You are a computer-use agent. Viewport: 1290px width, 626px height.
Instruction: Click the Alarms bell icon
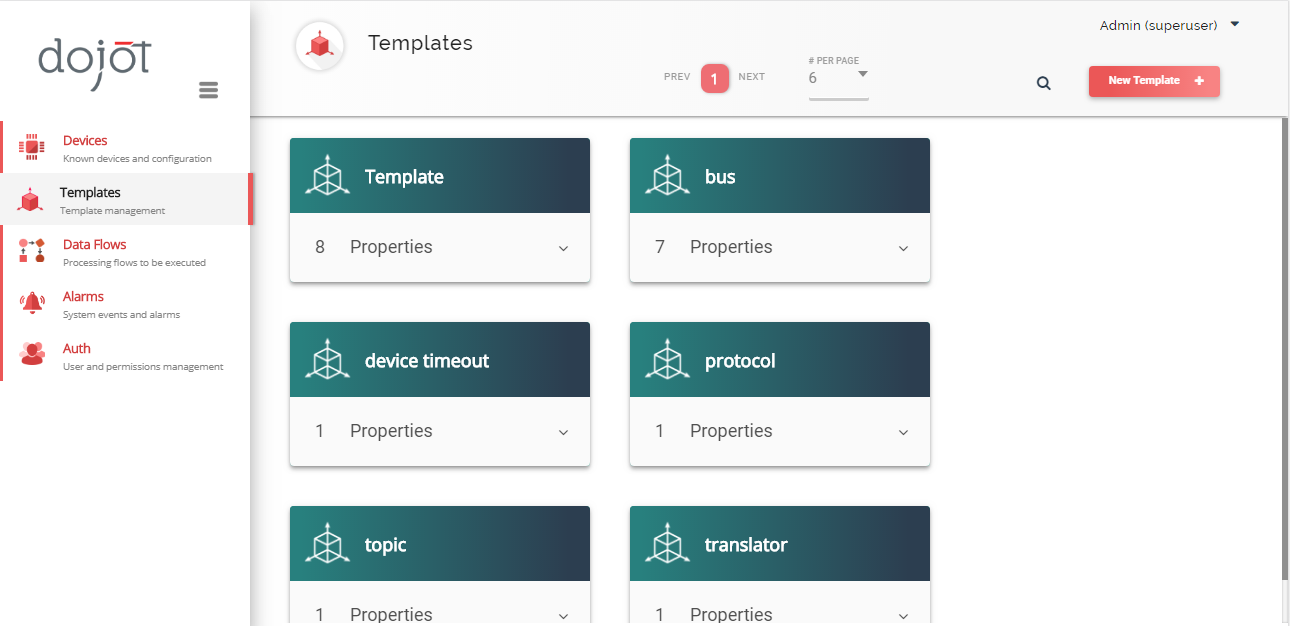click(x=30, y=303)
